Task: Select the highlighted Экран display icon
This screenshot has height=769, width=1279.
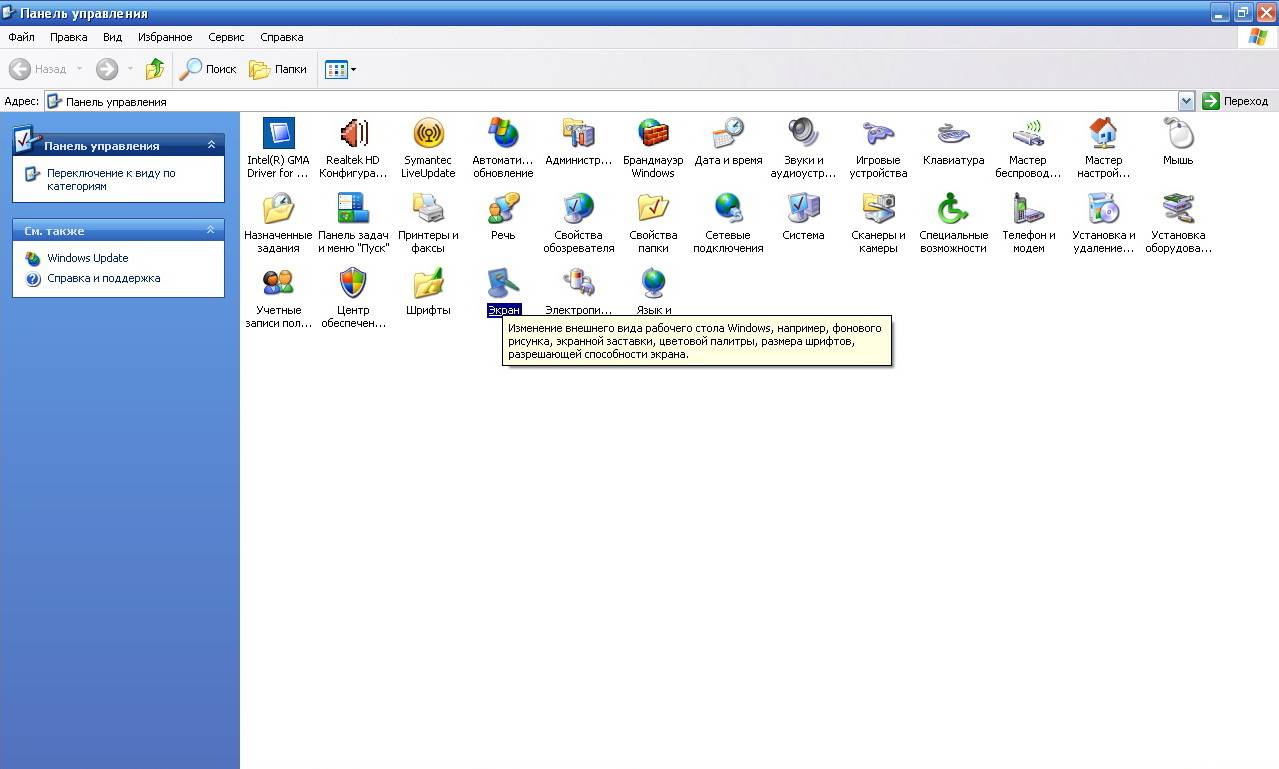Action: point(503,283)
